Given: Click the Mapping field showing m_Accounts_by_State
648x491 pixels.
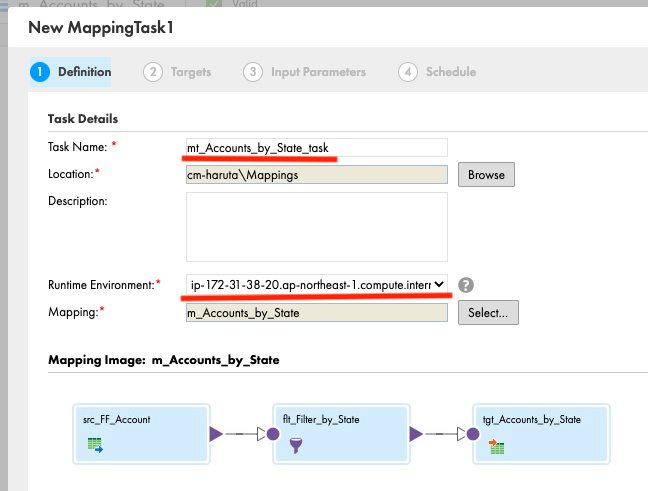Looking at the screenshot, I should pyautogui.click(x=317, y=313).
